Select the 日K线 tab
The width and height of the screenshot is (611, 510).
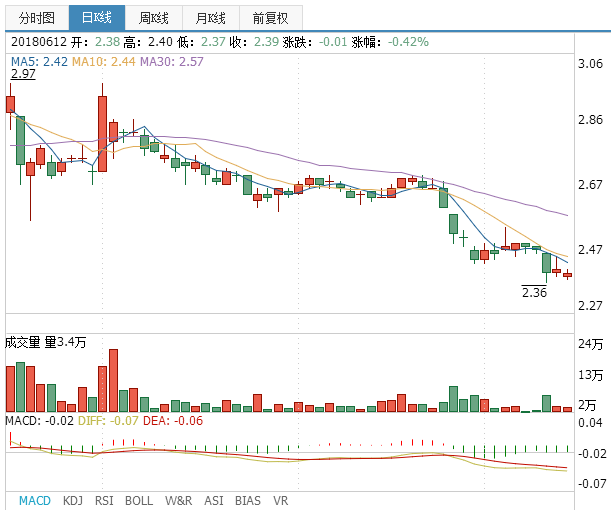[x=97, y=18]
